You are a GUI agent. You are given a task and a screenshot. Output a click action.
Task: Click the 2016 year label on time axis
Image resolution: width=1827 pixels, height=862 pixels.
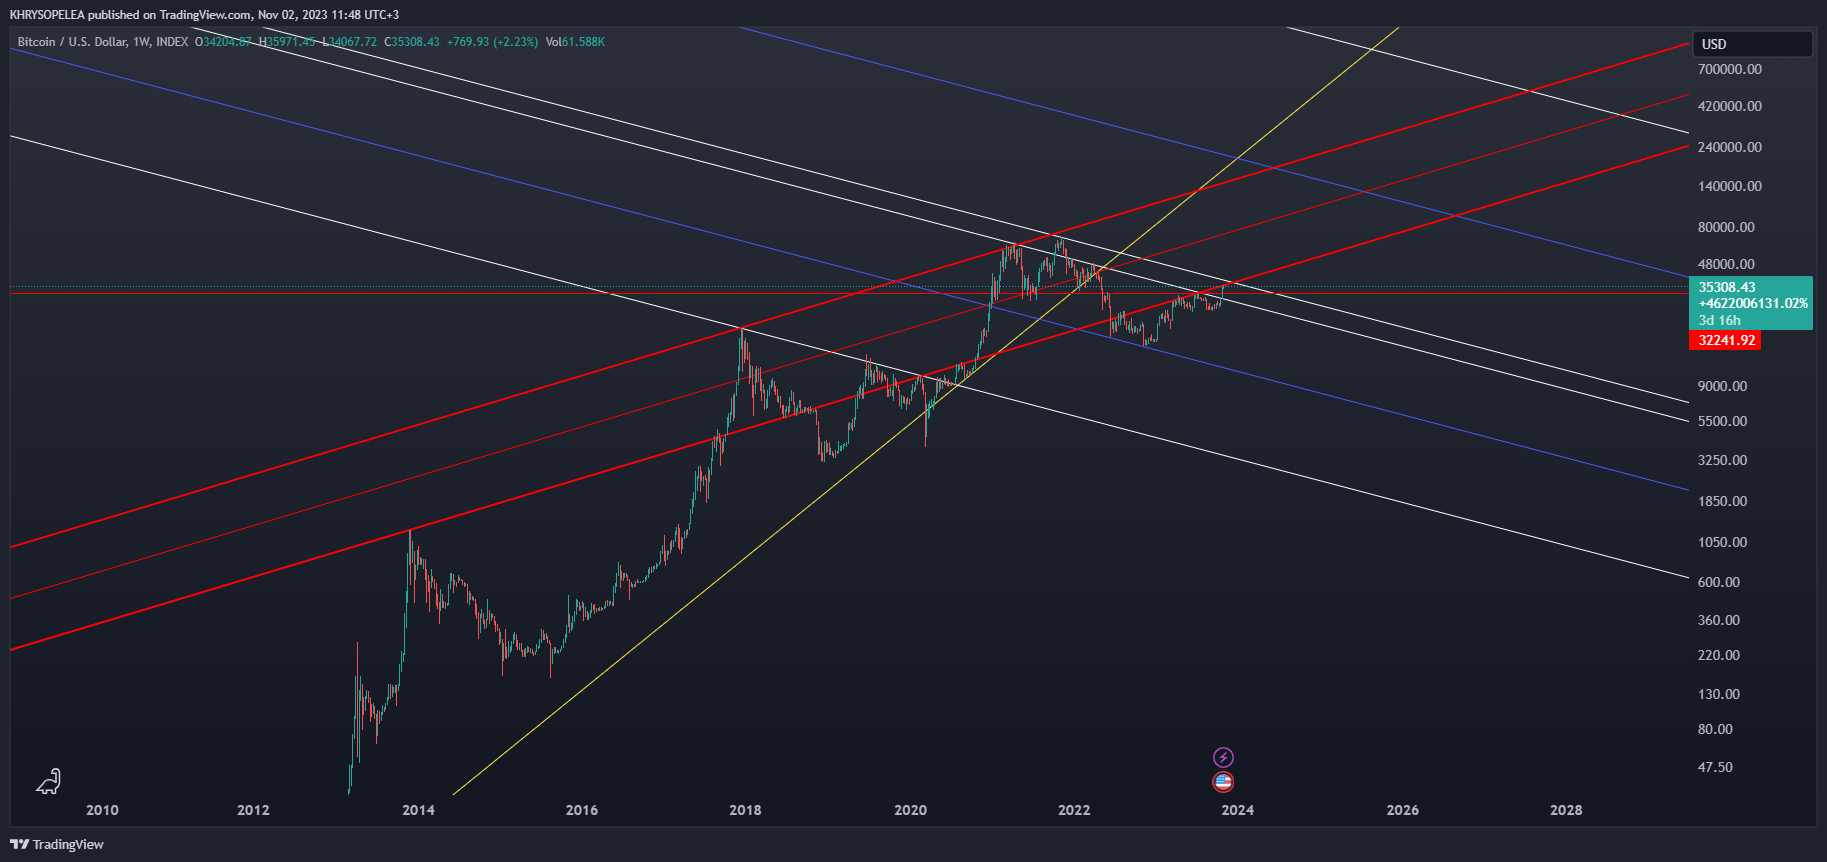(582, 810)
